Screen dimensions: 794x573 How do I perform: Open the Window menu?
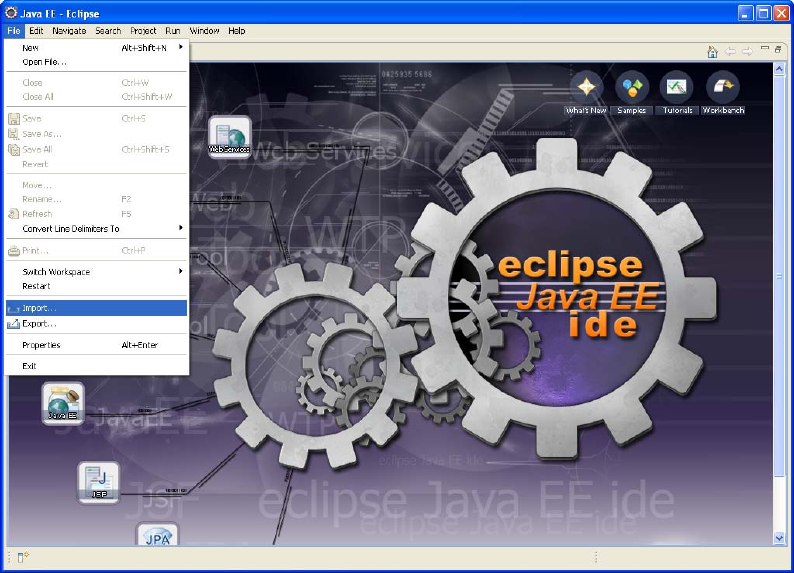(205, 31)
